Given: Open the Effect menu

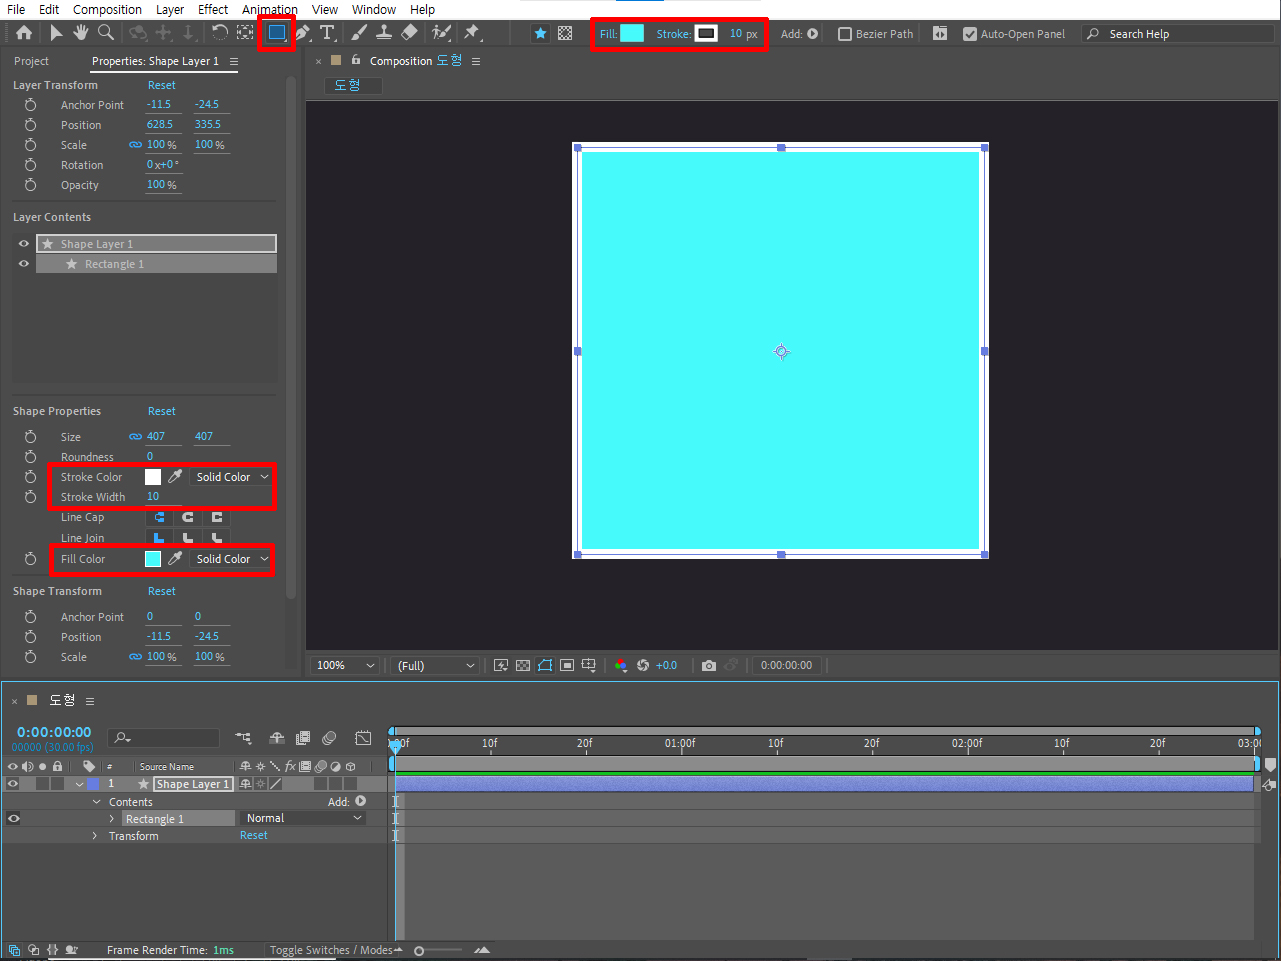Looking at the screenshot, I should click(x=213, y=9).
